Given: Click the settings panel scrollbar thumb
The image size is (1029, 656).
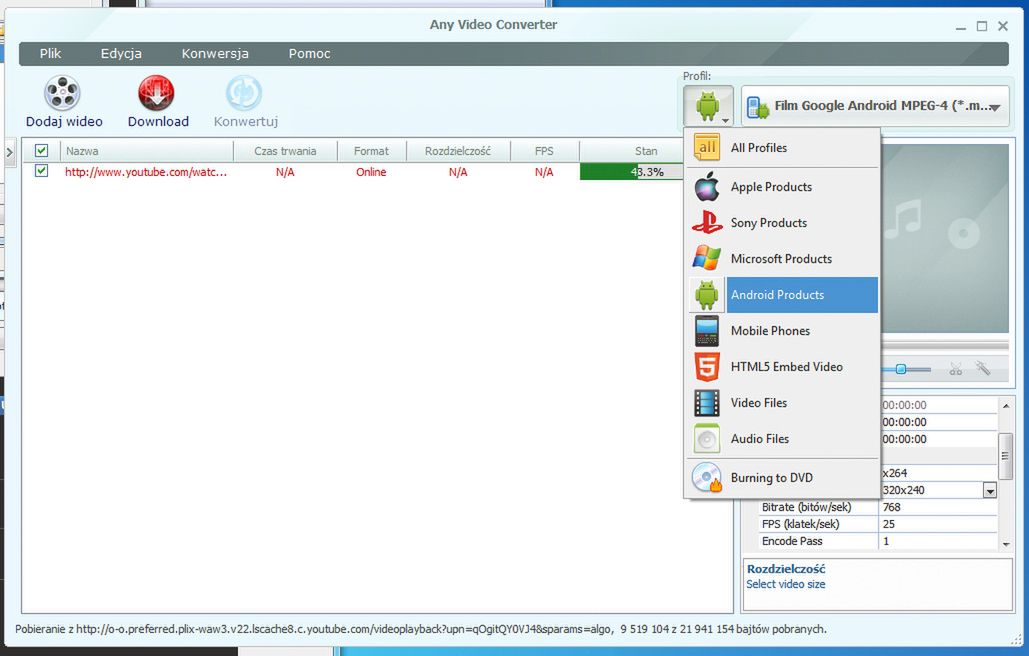Looking at the screenshot, I should (x=1005, y=456).
